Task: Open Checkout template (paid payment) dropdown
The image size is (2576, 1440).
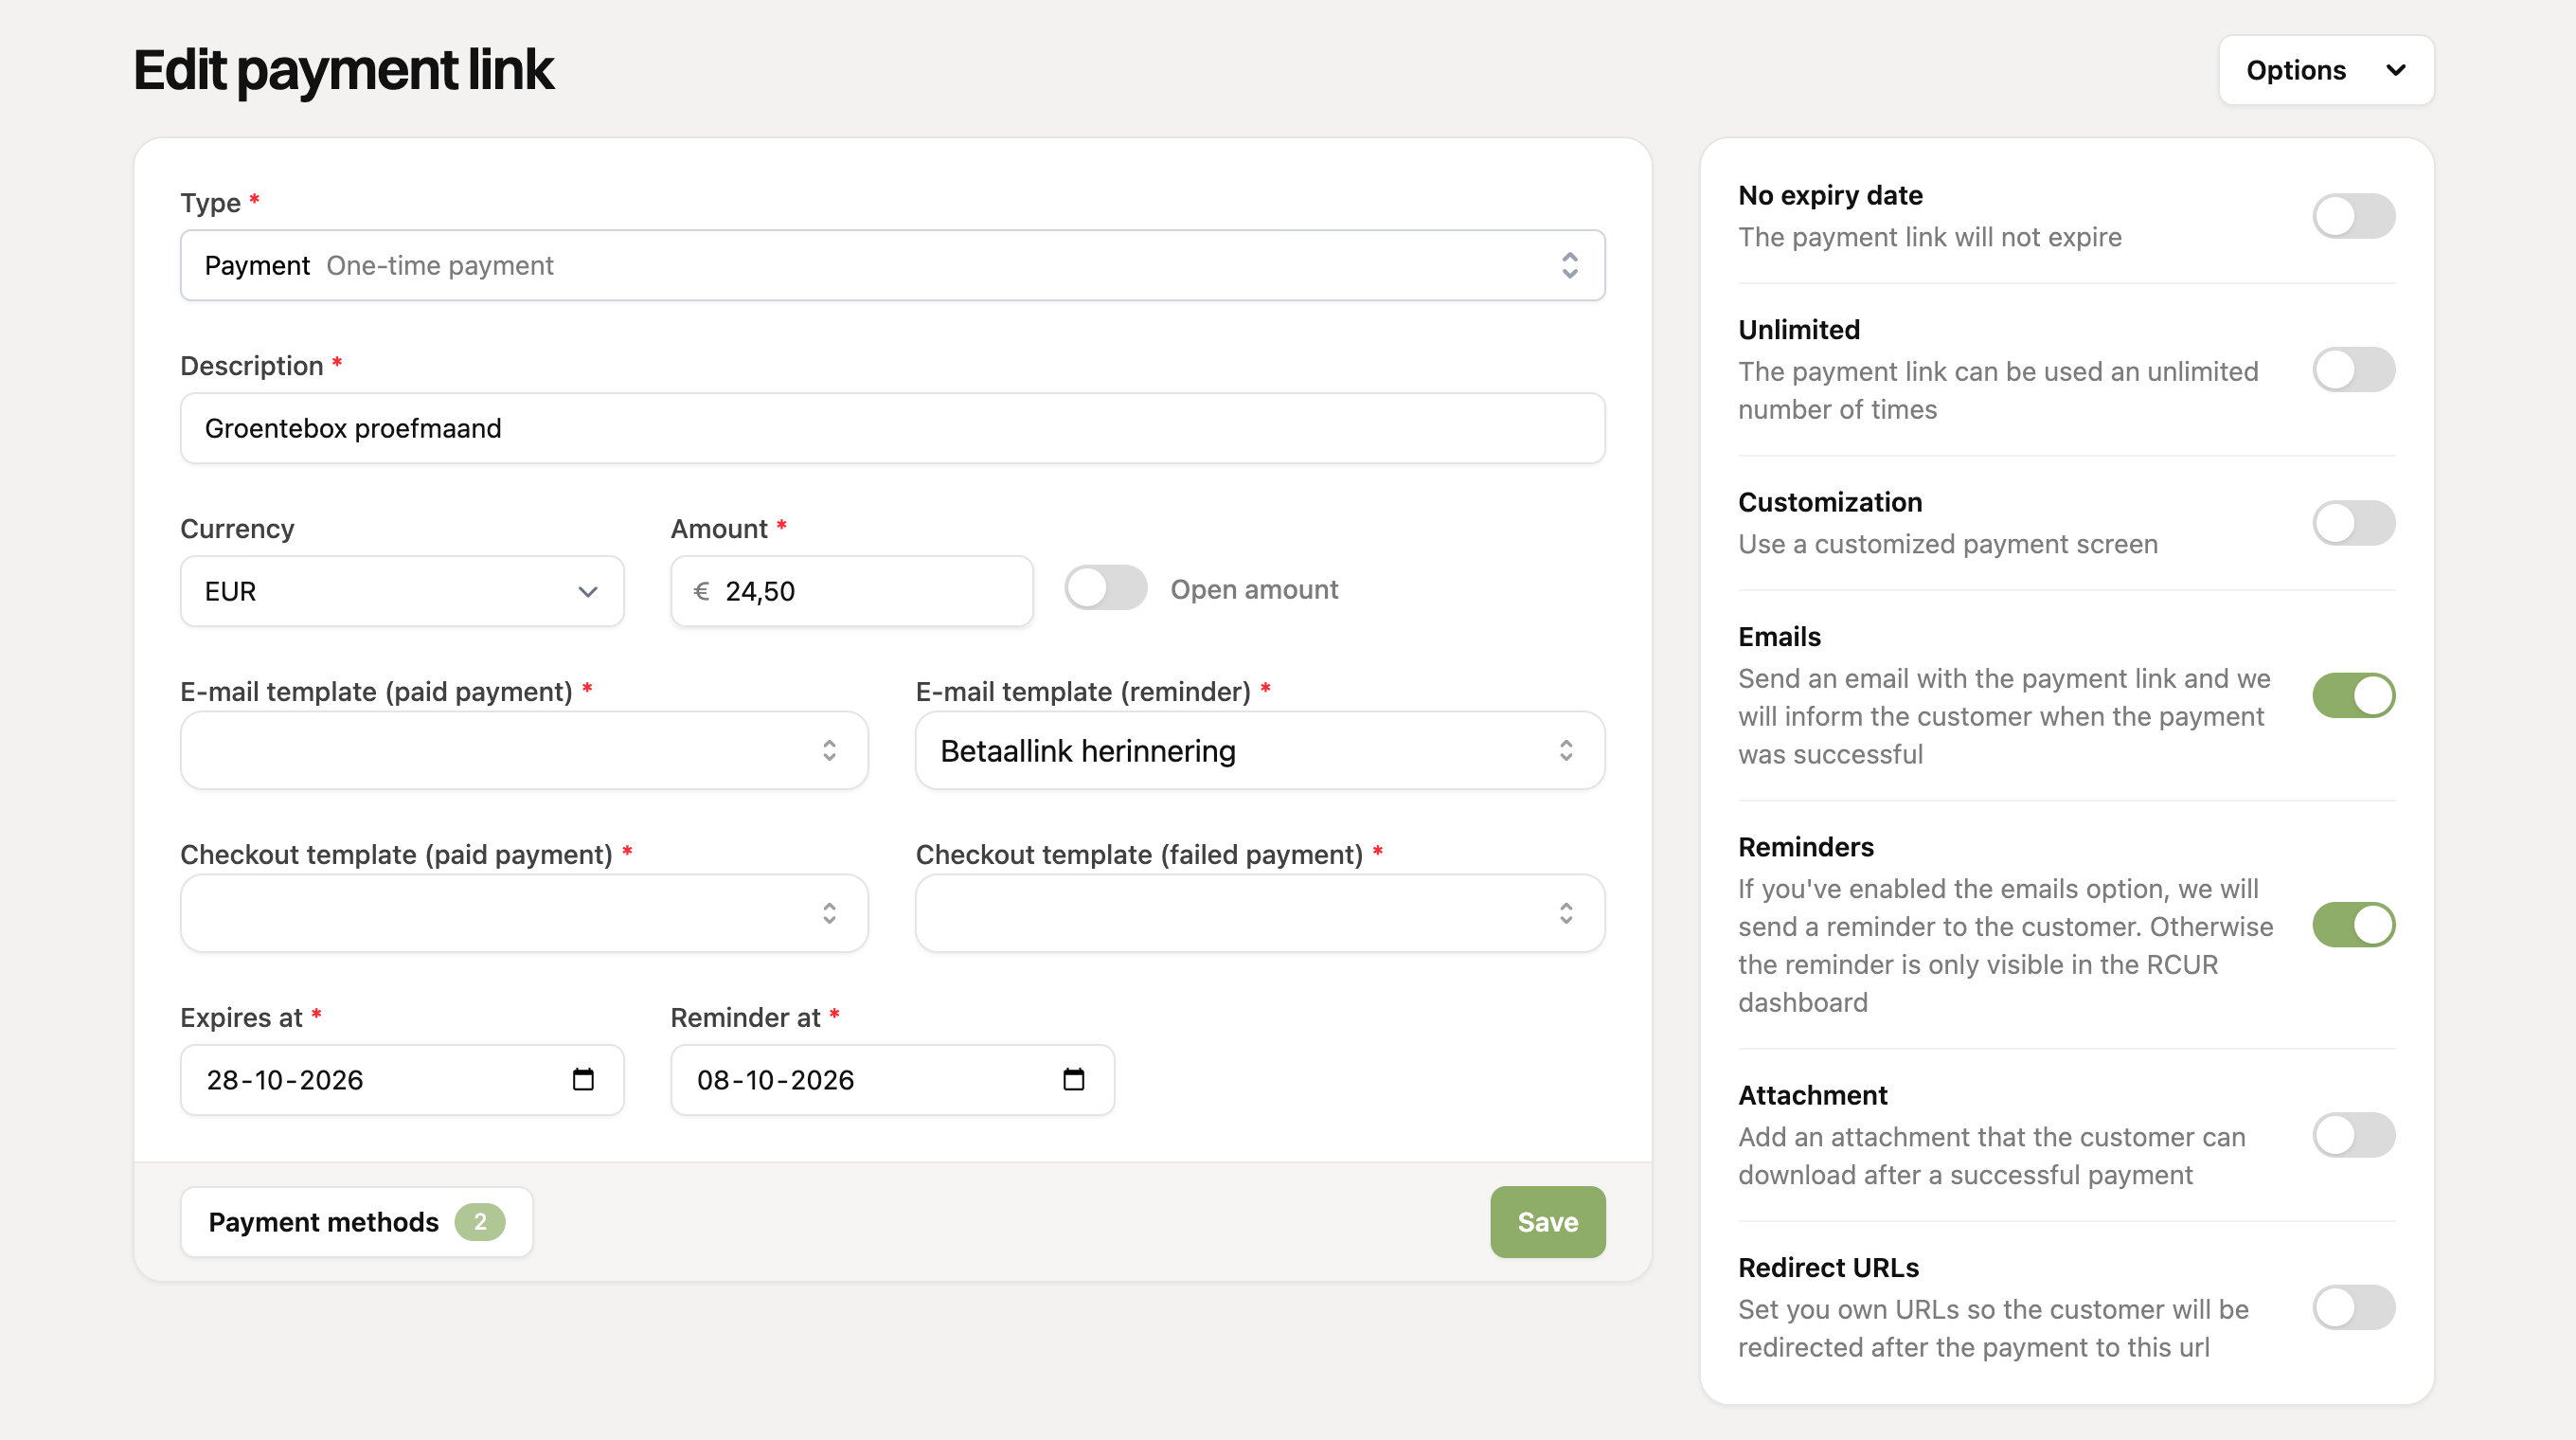Action: [x=524, y=913]
